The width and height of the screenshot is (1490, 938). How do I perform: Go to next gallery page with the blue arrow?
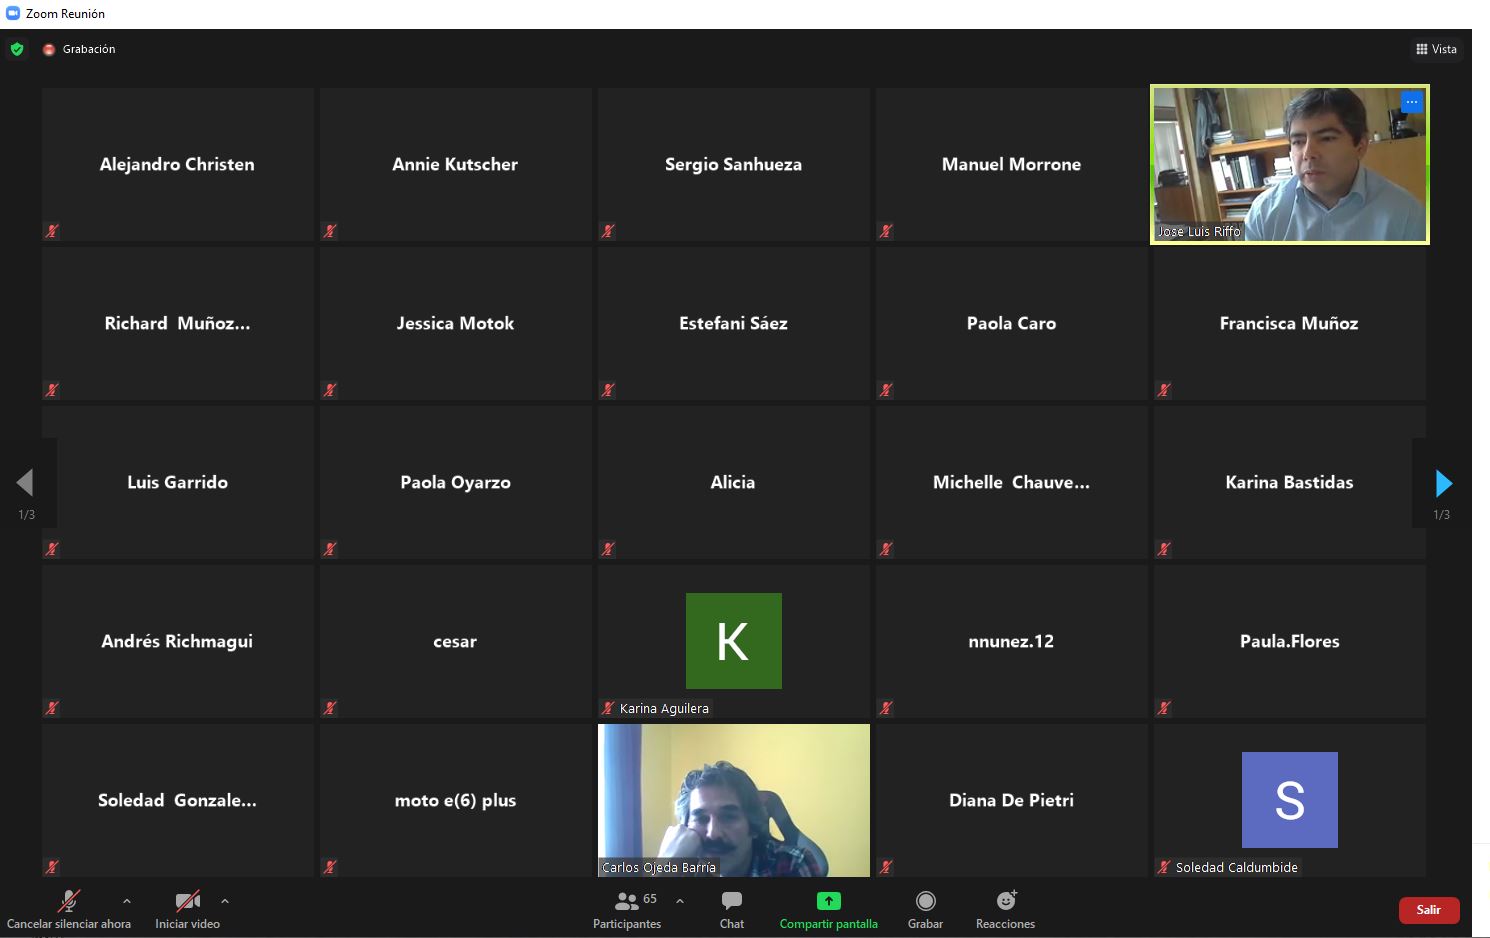(x=1443, y=483)
